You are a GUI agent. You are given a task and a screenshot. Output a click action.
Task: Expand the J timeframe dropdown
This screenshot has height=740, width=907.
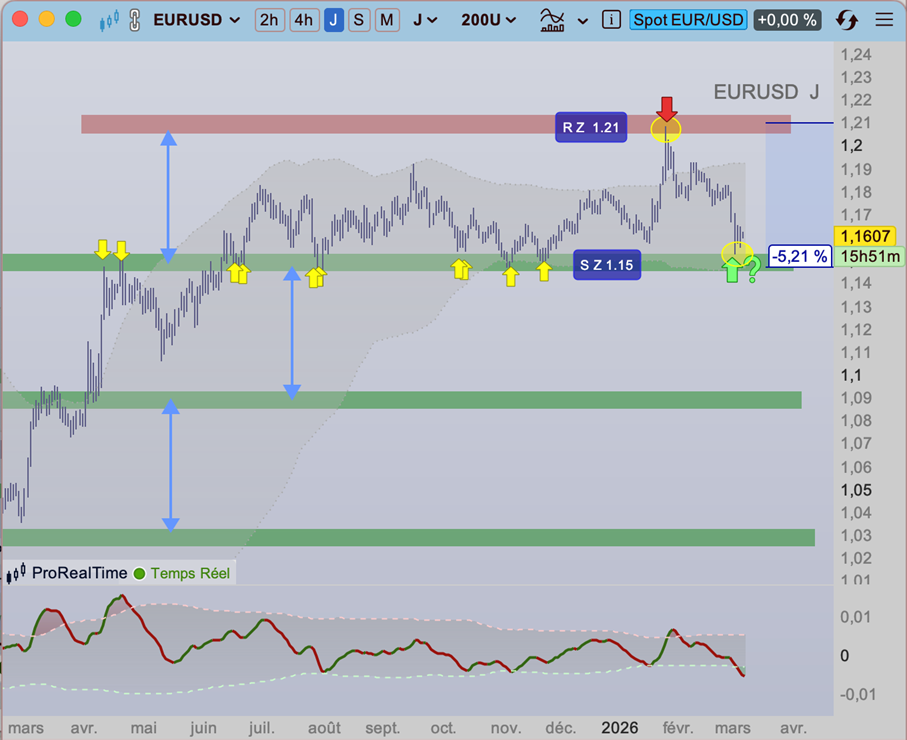pos(425,20)
